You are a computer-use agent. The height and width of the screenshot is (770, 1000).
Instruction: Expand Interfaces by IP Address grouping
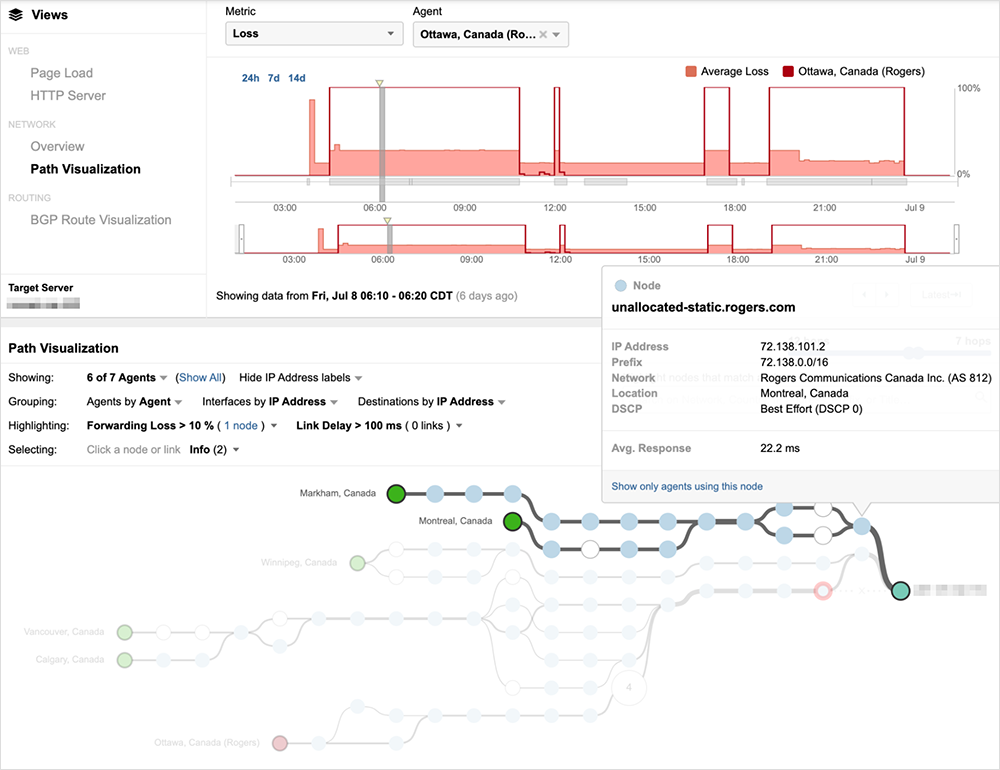270,402
